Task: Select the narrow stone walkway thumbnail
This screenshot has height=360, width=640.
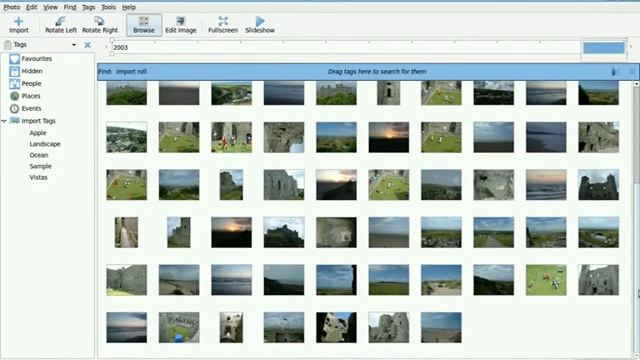Action: [x=126, y=233]
